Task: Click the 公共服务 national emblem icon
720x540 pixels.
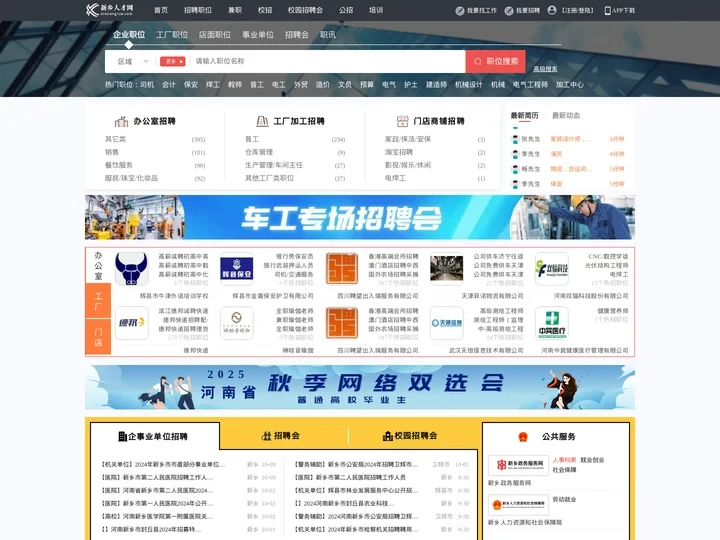Action: (523, 437)
